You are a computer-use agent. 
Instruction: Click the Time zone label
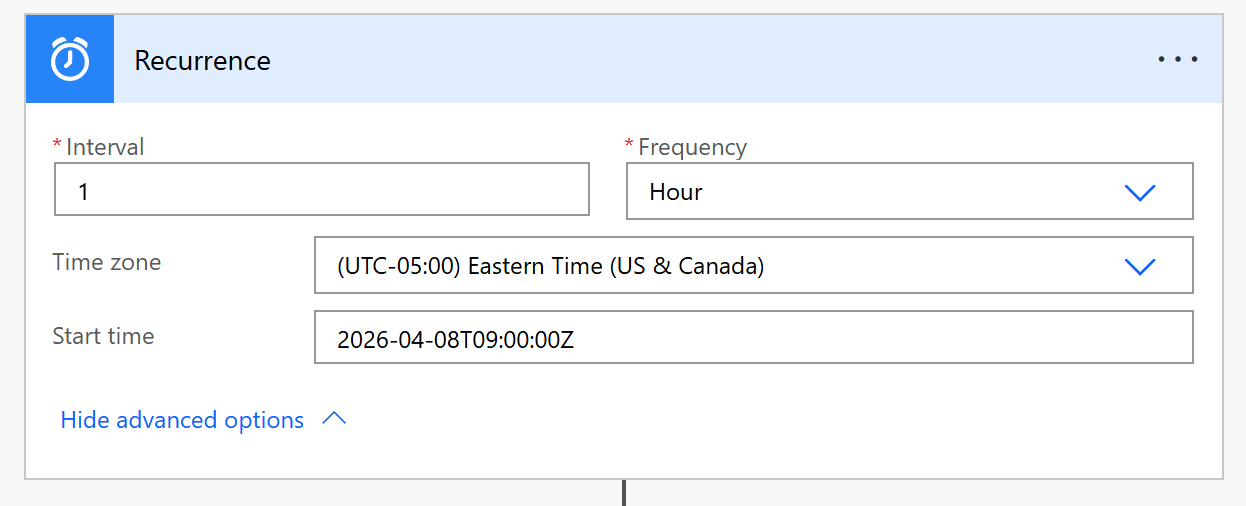[x=106, y=262]
